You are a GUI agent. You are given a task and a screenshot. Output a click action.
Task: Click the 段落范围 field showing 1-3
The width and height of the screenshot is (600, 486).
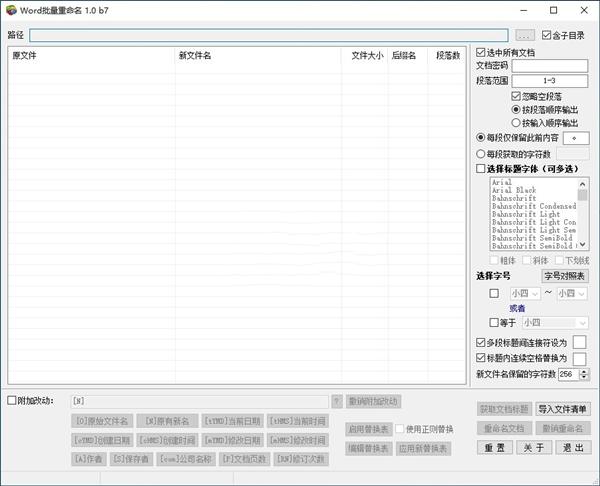pyautogui.click(x=549, y=81)
